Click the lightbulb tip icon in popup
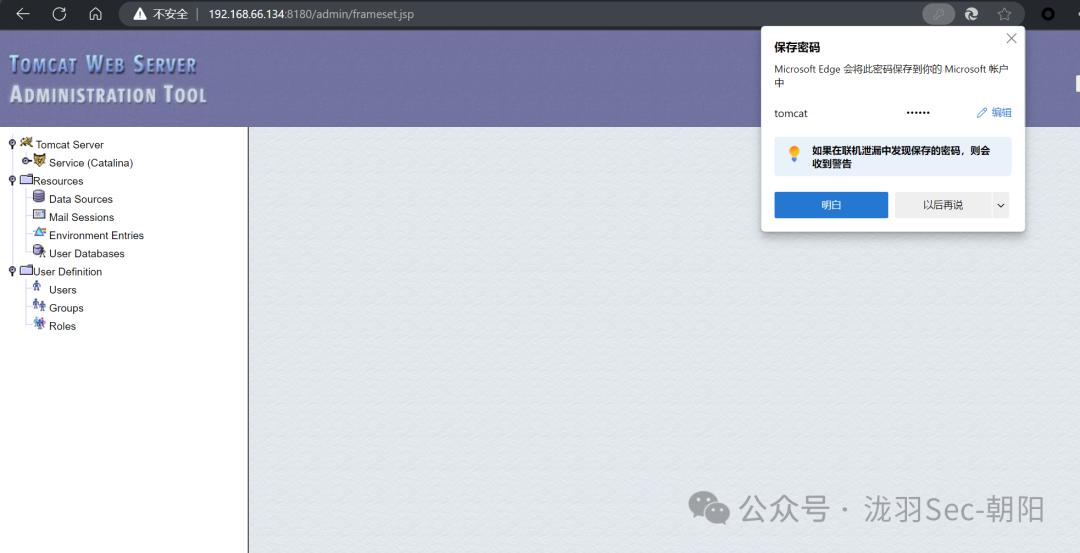Image resolution: width=1080 pixels, height=553 pixels. pos(794,154)
